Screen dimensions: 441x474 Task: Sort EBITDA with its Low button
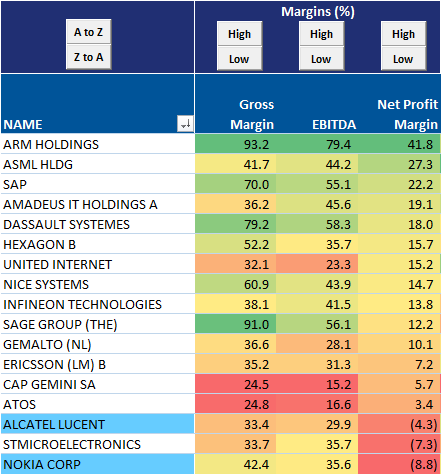[321, 59]
